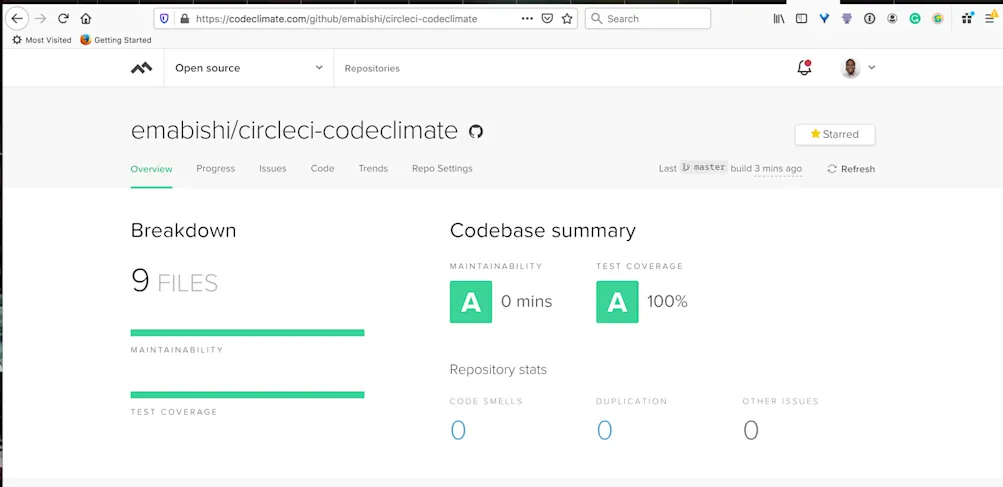The image size is (1003, 487).
Task: Click the Code Climate logo
Action: click(x=141, y=68)
